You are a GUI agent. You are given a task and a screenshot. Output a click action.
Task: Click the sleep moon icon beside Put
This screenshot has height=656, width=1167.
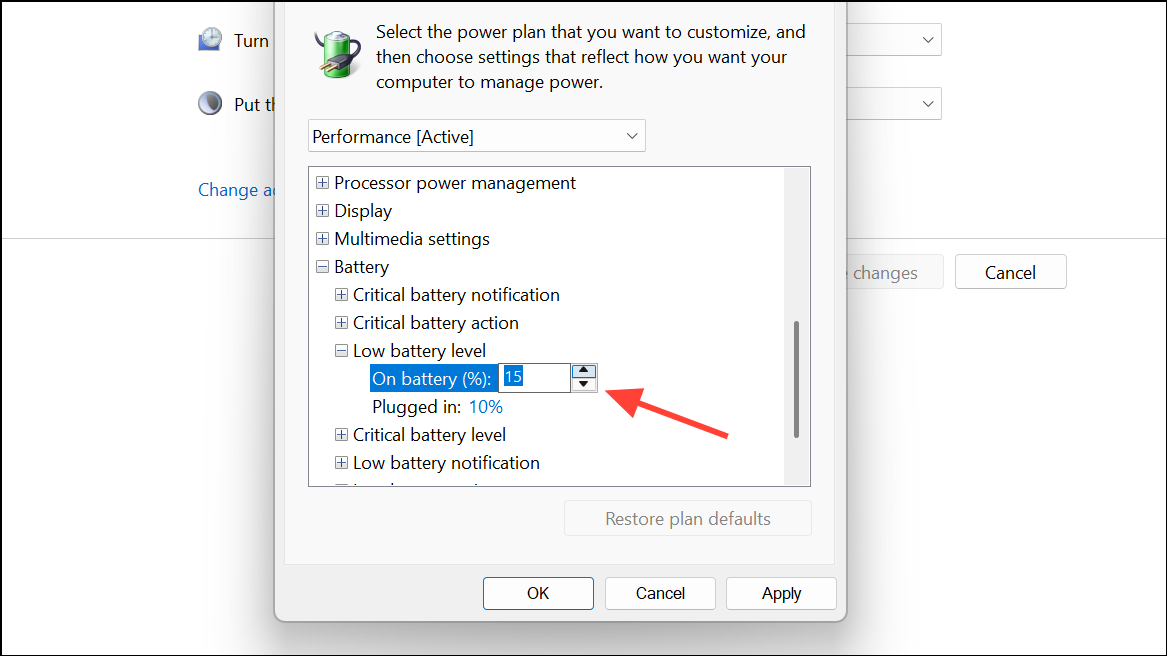coord(210,103)
